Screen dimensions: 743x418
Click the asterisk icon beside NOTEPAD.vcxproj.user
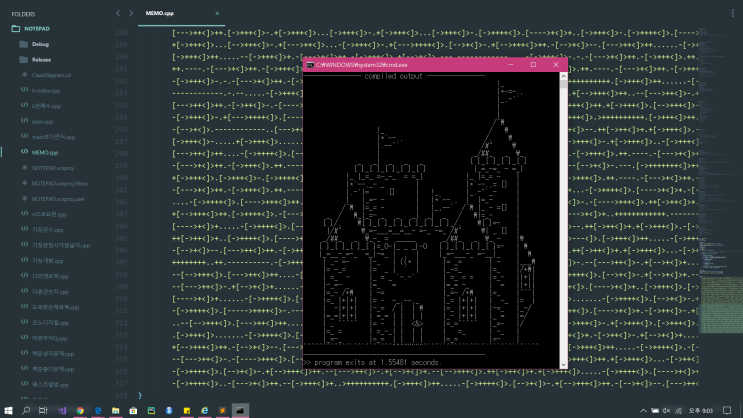(x=24, y=199)
